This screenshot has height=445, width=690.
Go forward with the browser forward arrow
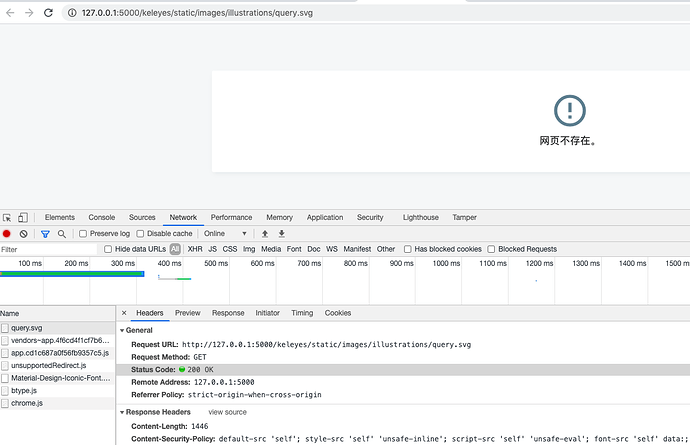point(29,13)
